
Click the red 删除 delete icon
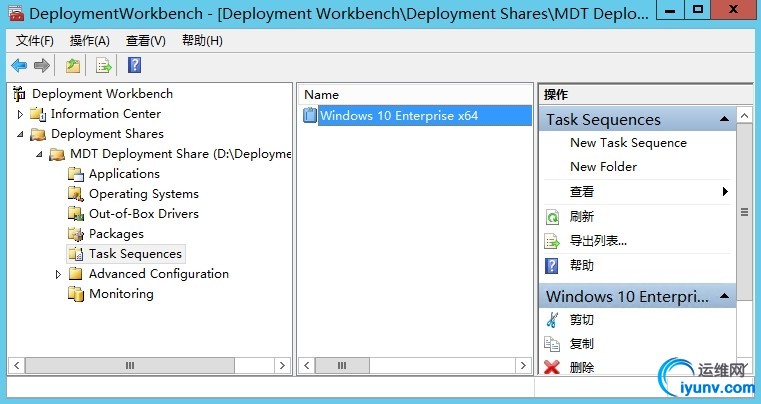[552, 367]
